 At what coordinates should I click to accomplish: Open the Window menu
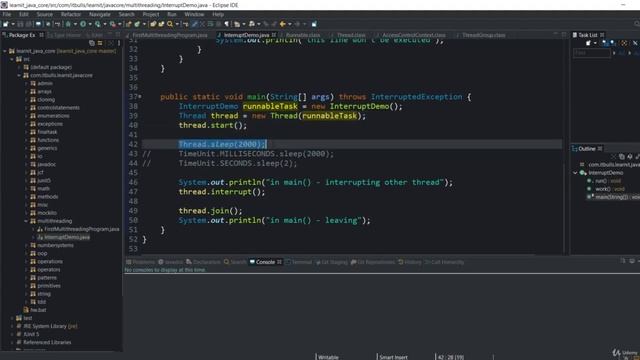coord(194,14)
